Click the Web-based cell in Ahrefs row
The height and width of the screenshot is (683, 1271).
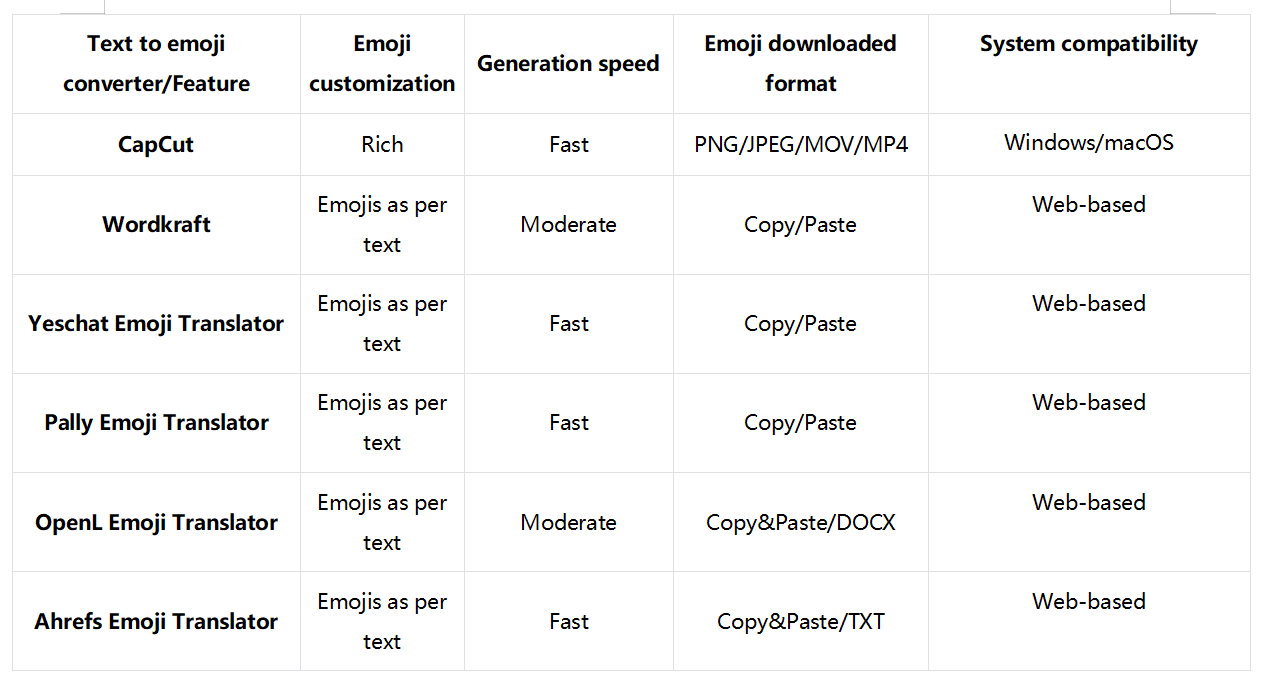coord(1089,621)
